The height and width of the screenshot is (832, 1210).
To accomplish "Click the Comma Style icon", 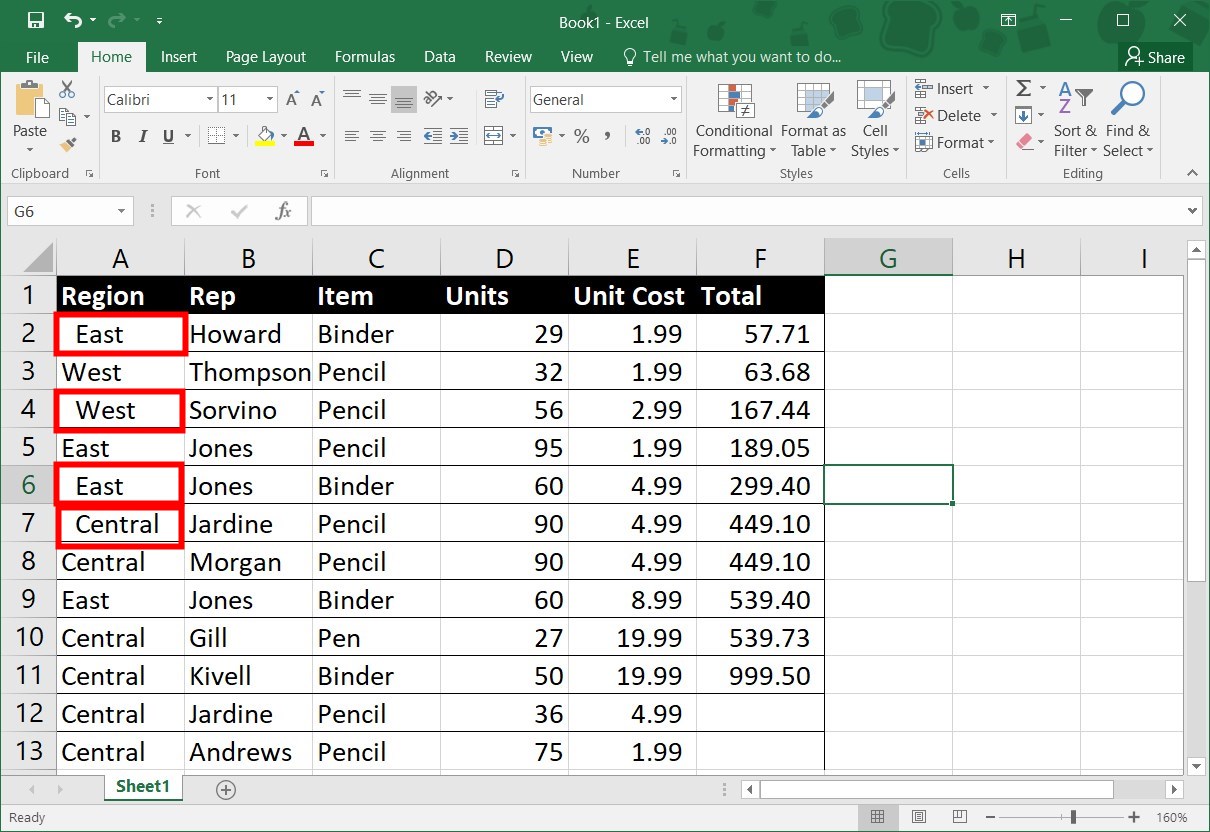I will [608, 136].
